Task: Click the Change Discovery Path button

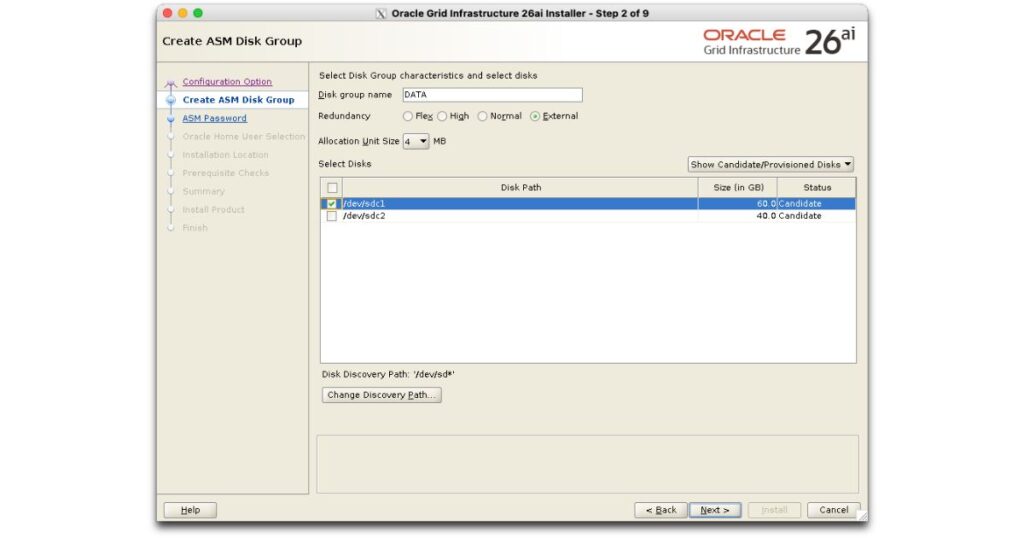Action: point(381,395)
